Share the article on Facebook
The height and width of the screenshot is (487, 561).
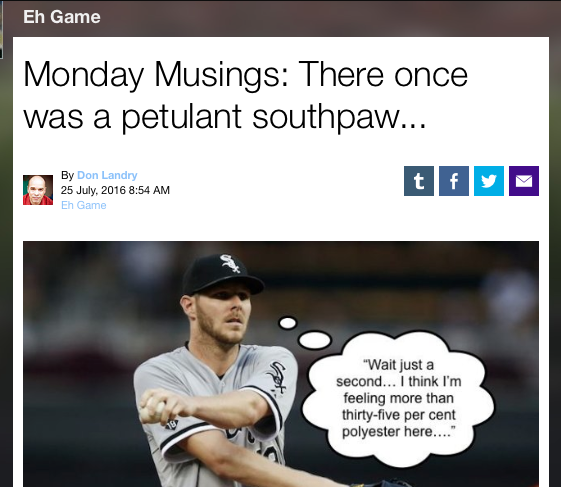tap(454, 181)
